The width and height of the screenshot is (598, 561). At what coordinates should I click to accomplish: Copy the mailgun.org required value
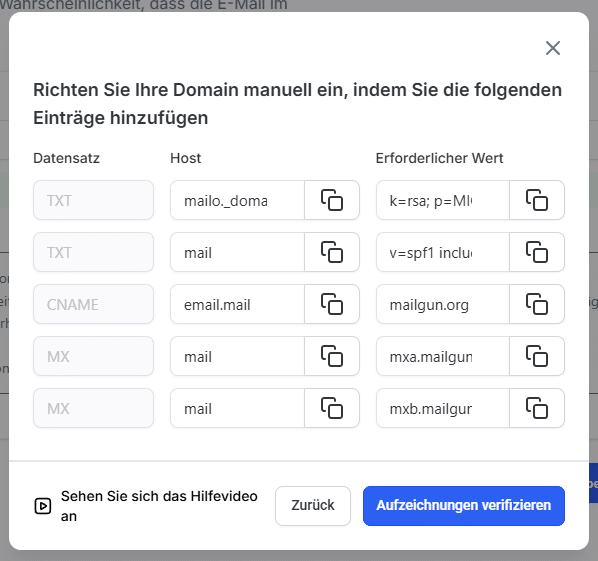pos(537,304)
